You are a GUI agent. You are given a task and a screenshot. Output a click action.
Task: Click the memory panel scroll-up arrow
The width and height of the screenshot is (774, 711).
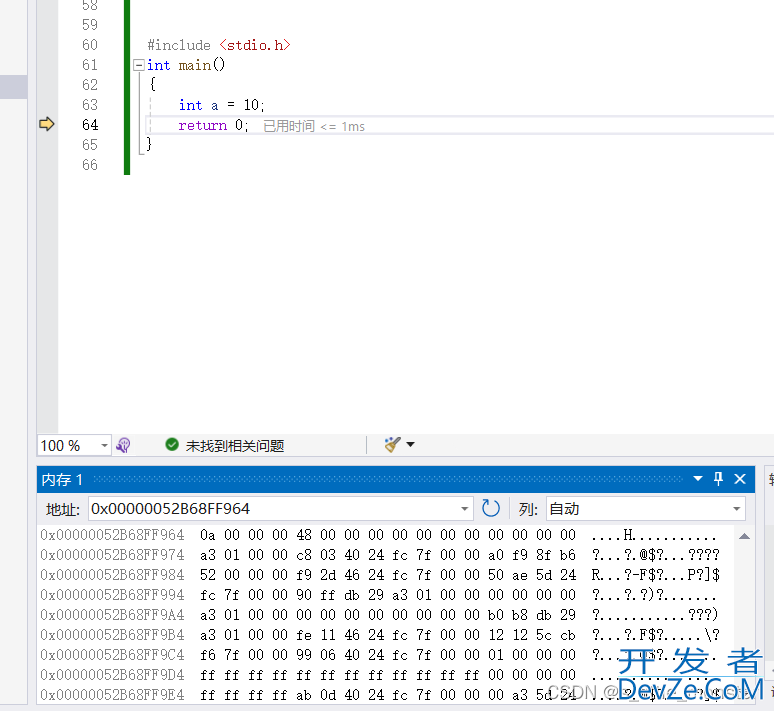click(744, 536)
